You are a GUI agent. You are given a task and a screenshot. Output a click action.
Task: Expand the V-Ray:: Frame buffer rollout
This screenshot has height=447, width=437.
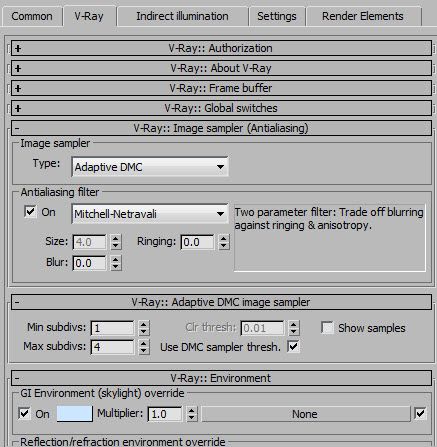pos(221,88)
